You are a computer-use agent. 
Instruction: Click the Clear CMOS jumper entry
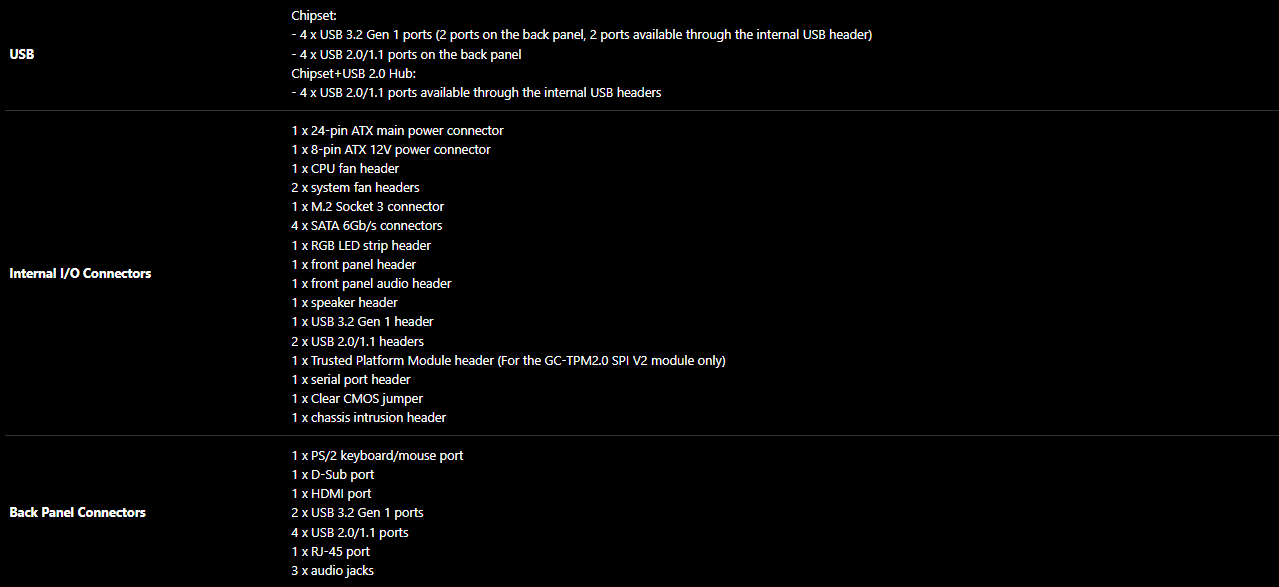[357, 399]
